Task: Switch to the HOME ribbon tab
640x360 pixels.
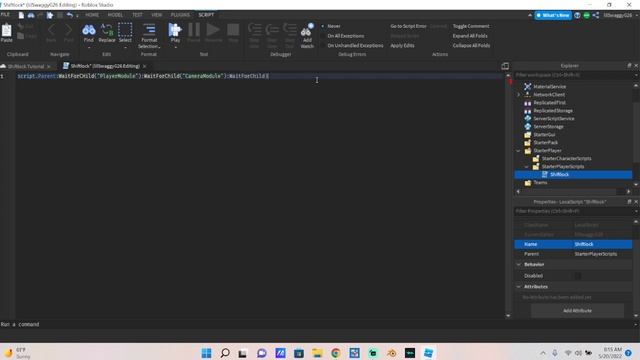Action: (x=92, y=15)
